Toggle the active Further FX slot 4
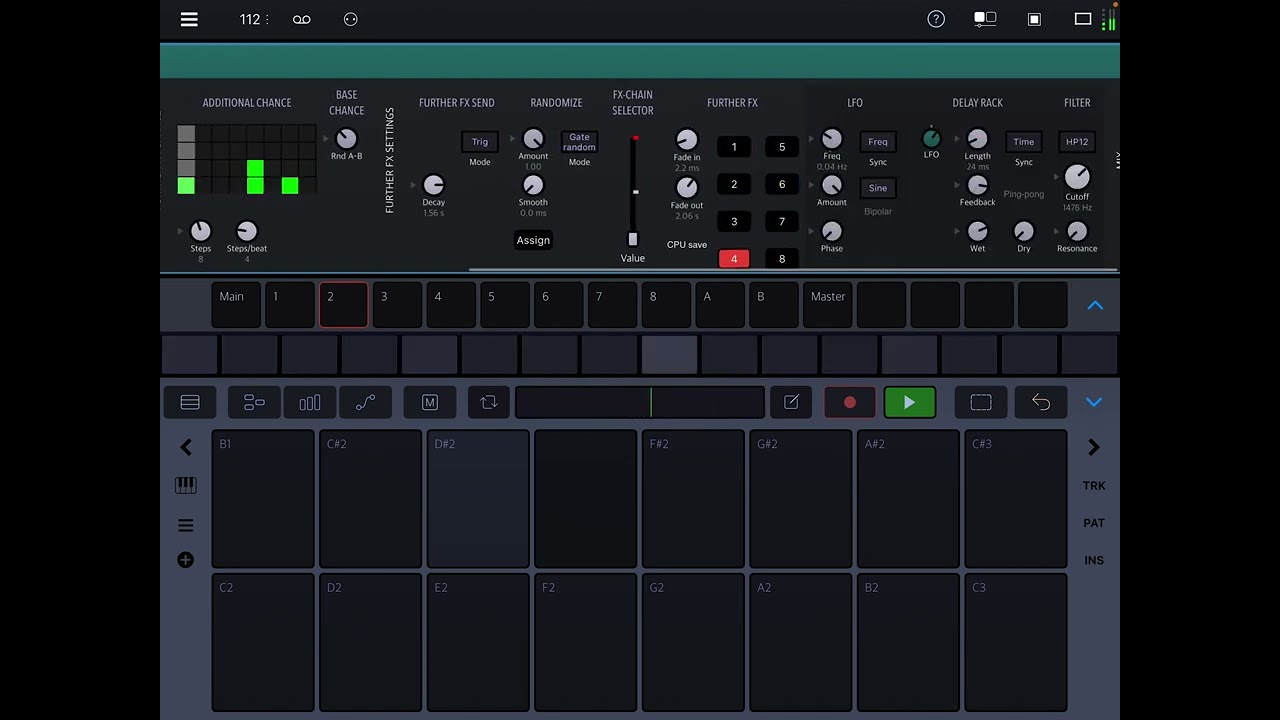Viewport: 1280px width, 720px height. tap(734, 259)
